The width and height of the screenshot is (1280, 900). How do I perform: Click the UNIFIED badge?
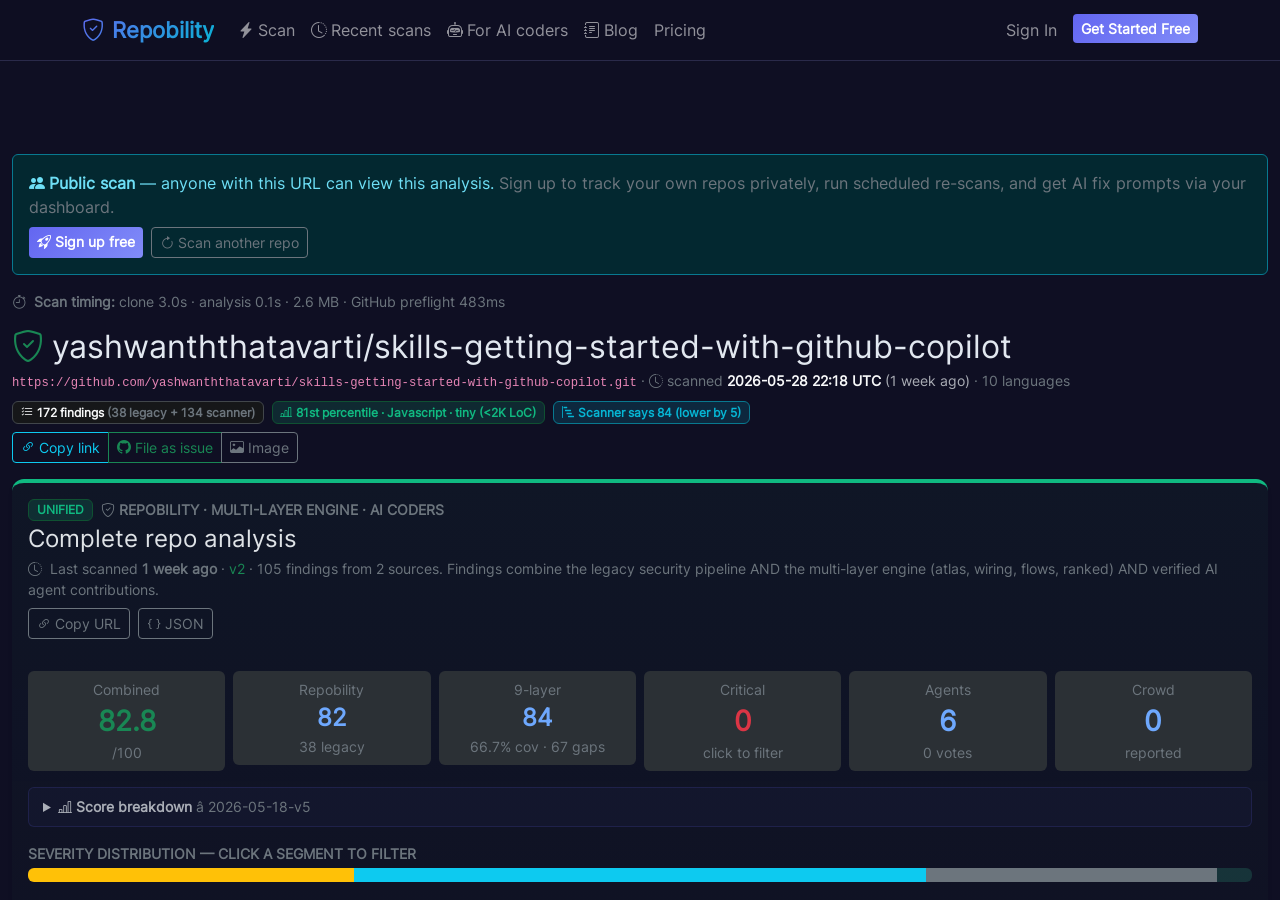(60, 510)
